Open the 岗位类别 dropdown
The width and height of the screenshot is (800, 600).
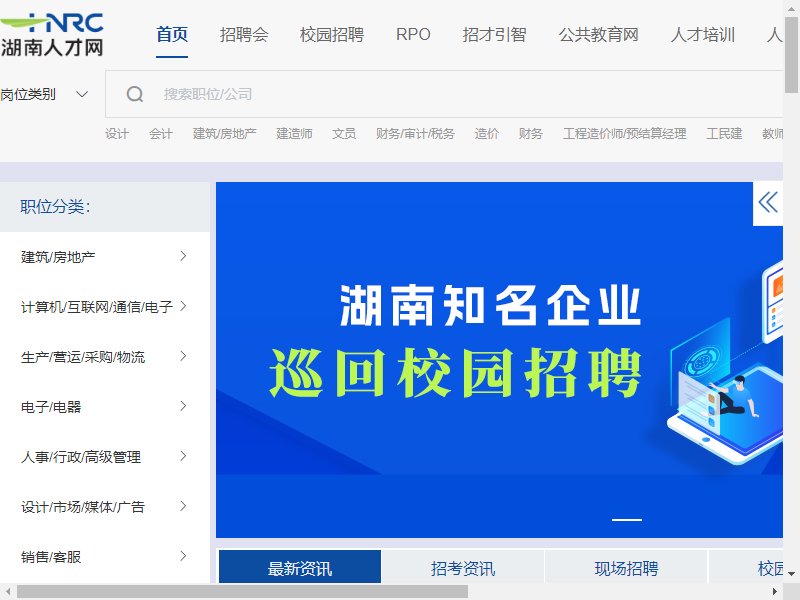pyautogui.click(x=44, y=94)
